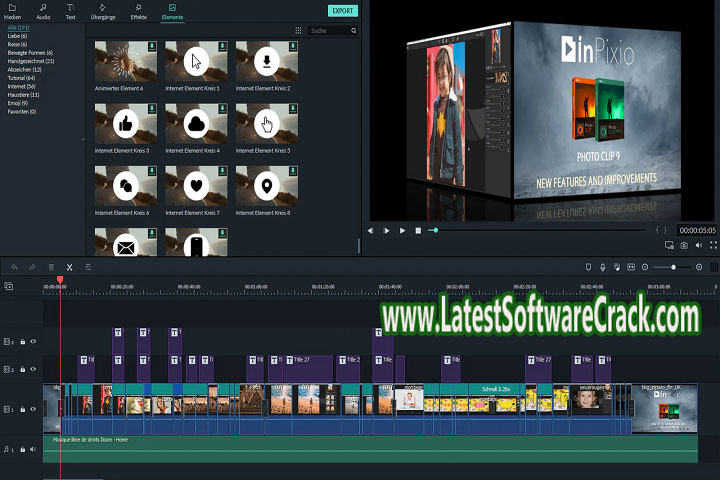720x480 pixels.
Task: Go to the Übergänge transitions tab
Action: [x=103, y=12]
